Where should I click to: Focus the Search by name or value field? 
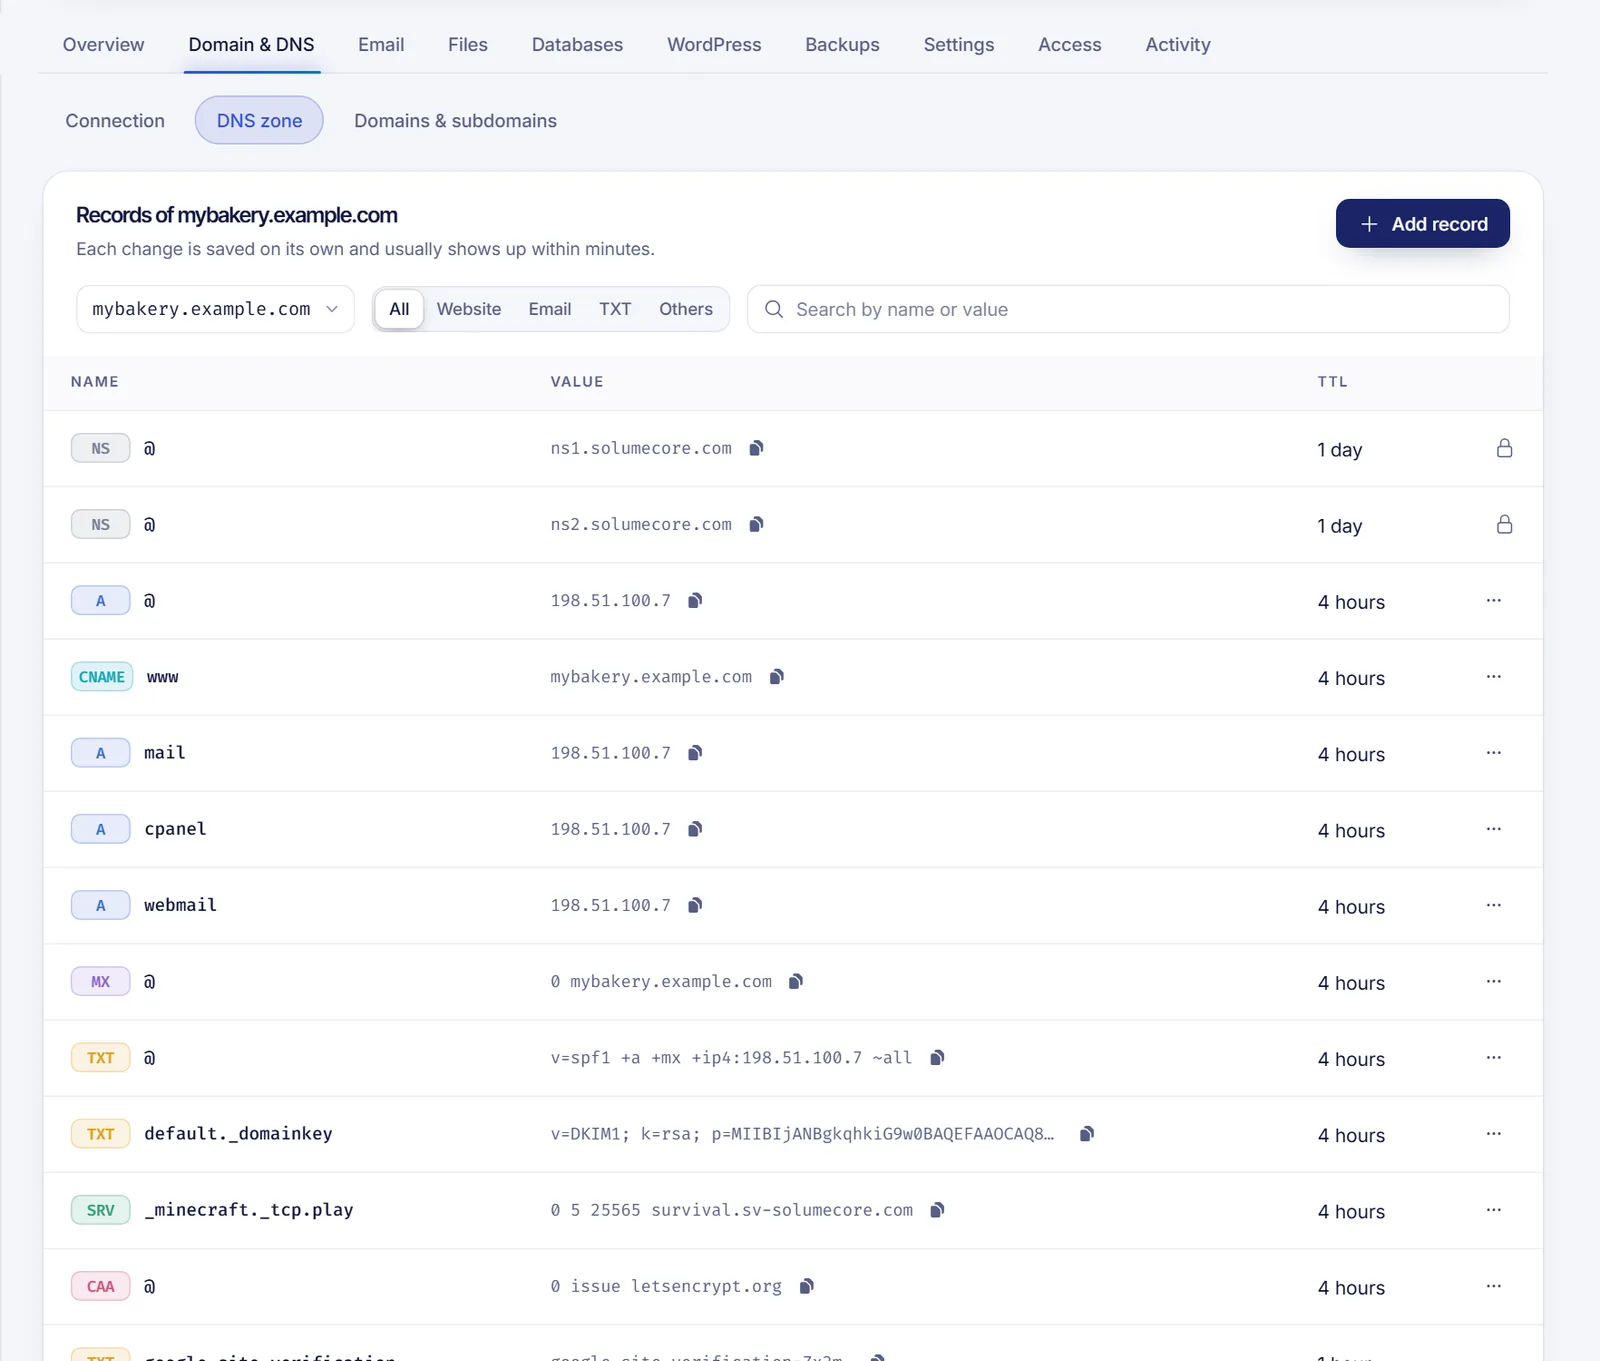[1128, 309]
